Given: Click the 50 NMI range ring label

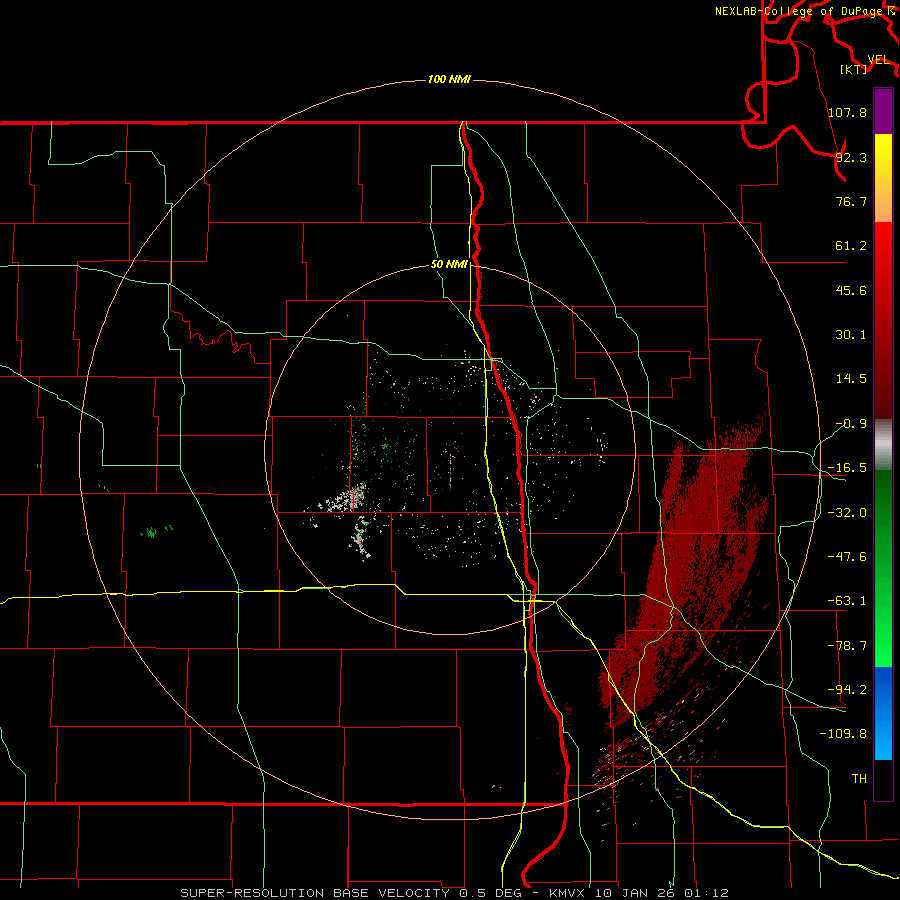Looking at the screenshot, I should (449, 264).
